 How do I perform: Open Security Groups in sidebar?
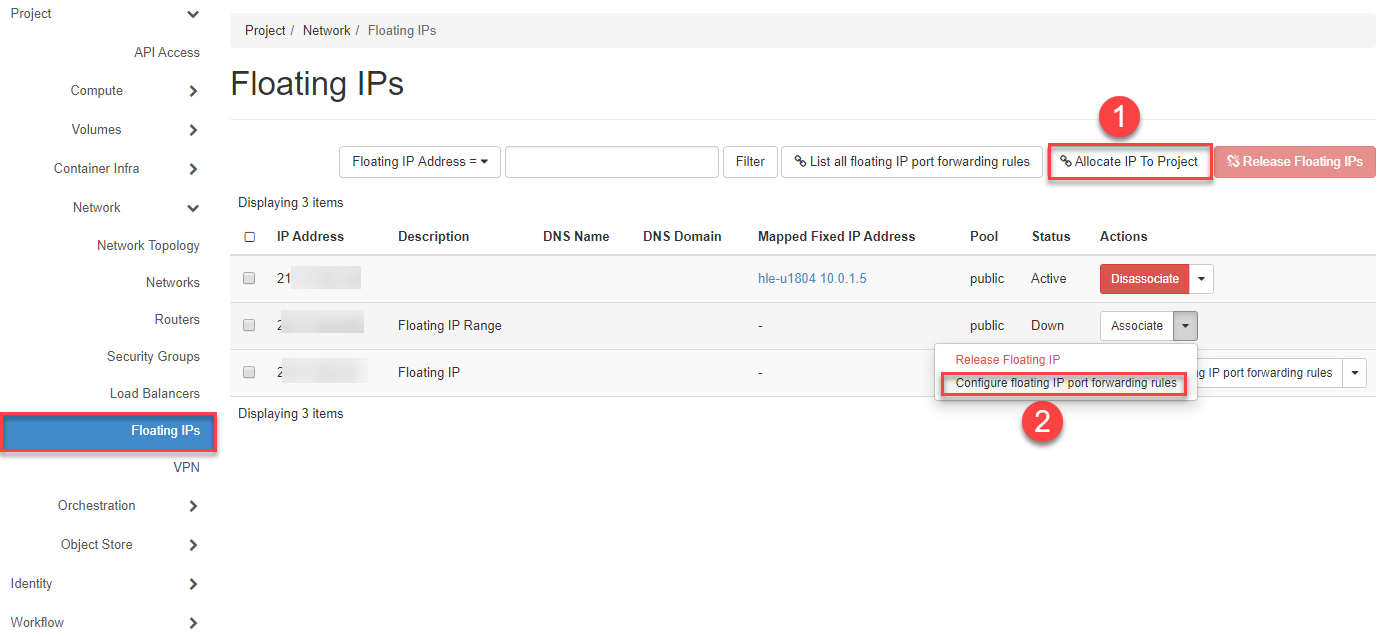point(153,357)
